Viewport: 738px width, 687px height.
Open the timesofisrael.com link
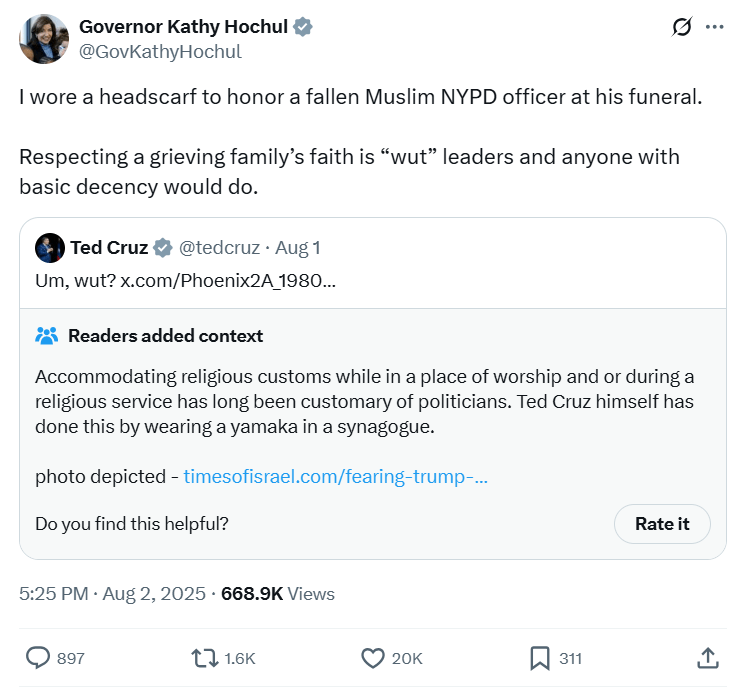tap(335, 476)
